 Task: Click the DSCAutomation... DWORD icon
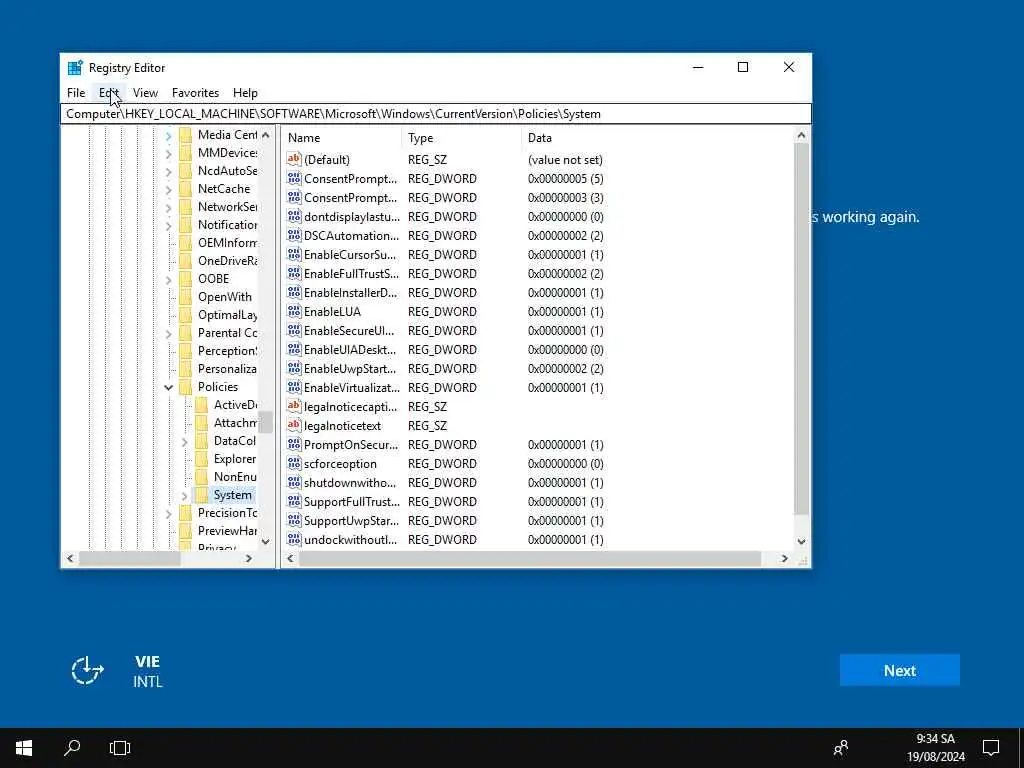294,235
